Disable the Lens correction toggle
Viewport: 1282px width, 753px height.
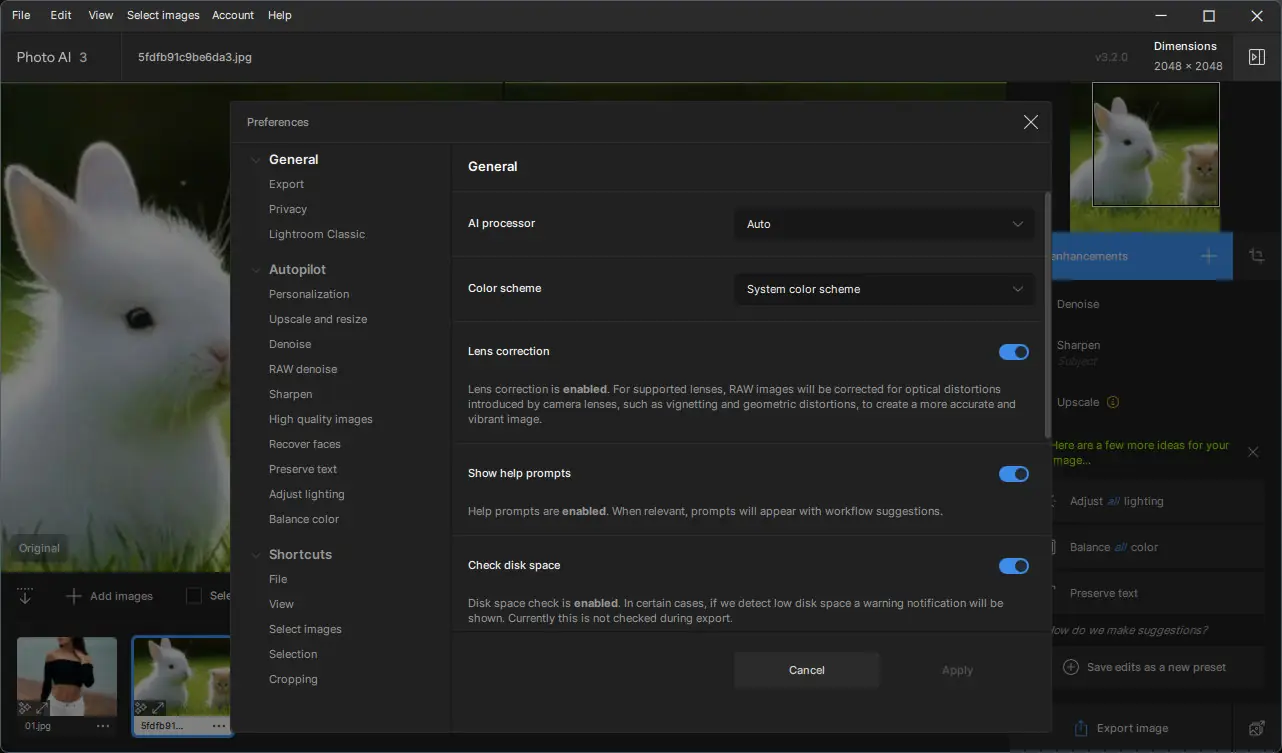tap(1013, 352)
